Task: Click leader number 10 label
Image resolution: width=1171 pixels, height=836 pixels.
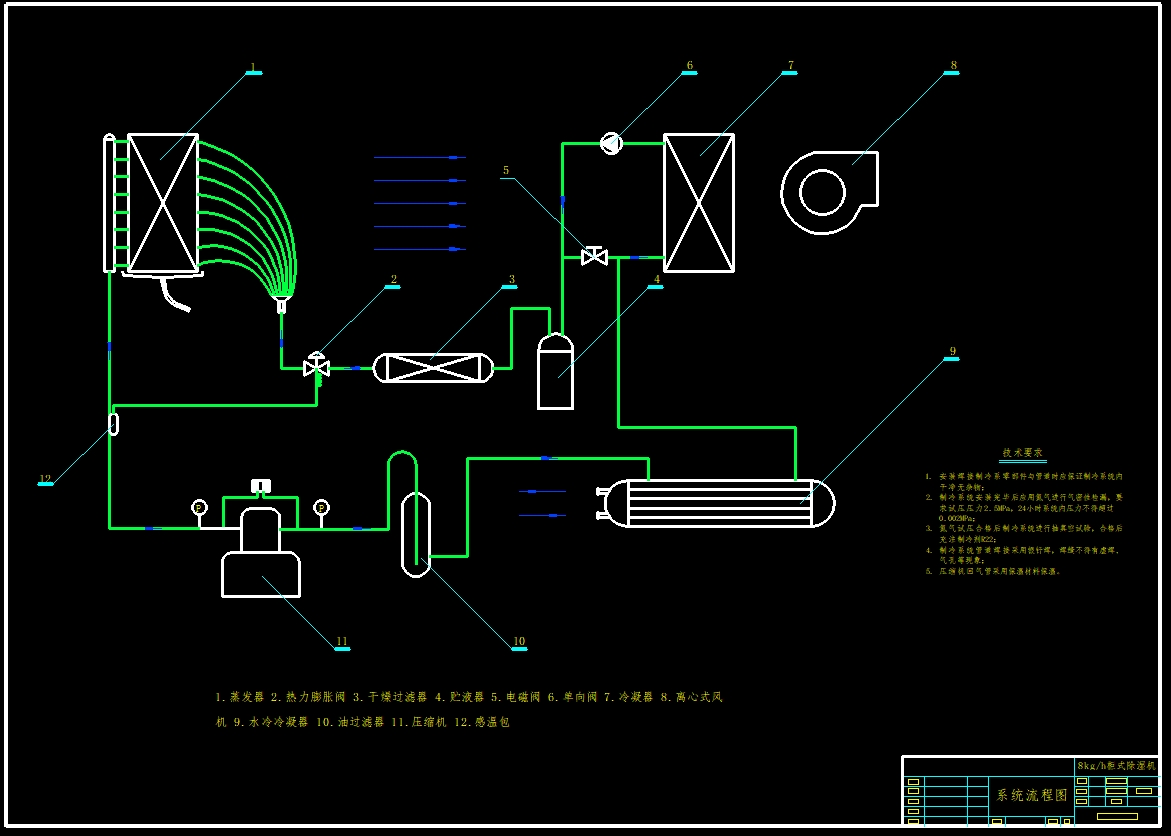Action: click(x=519, y=641)
